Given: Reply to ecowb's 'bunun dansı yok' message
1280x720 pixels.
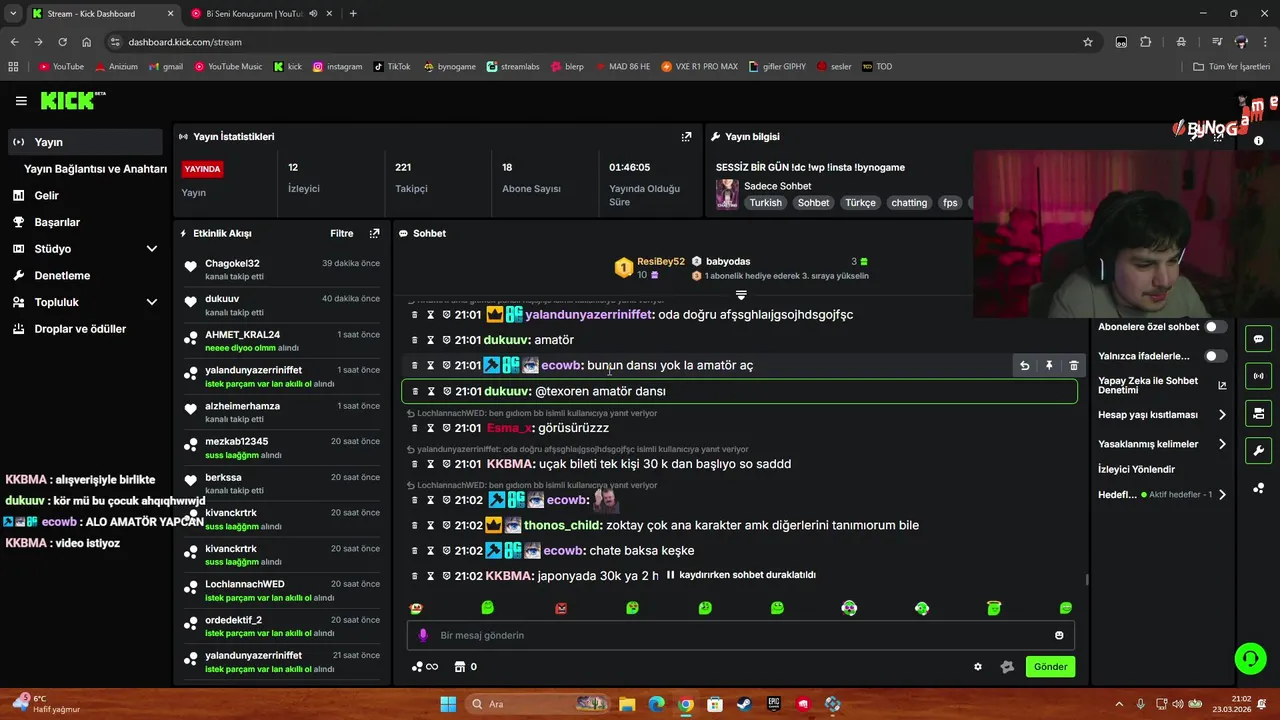Looking at the screenshot, I should tap(1024, 366).
